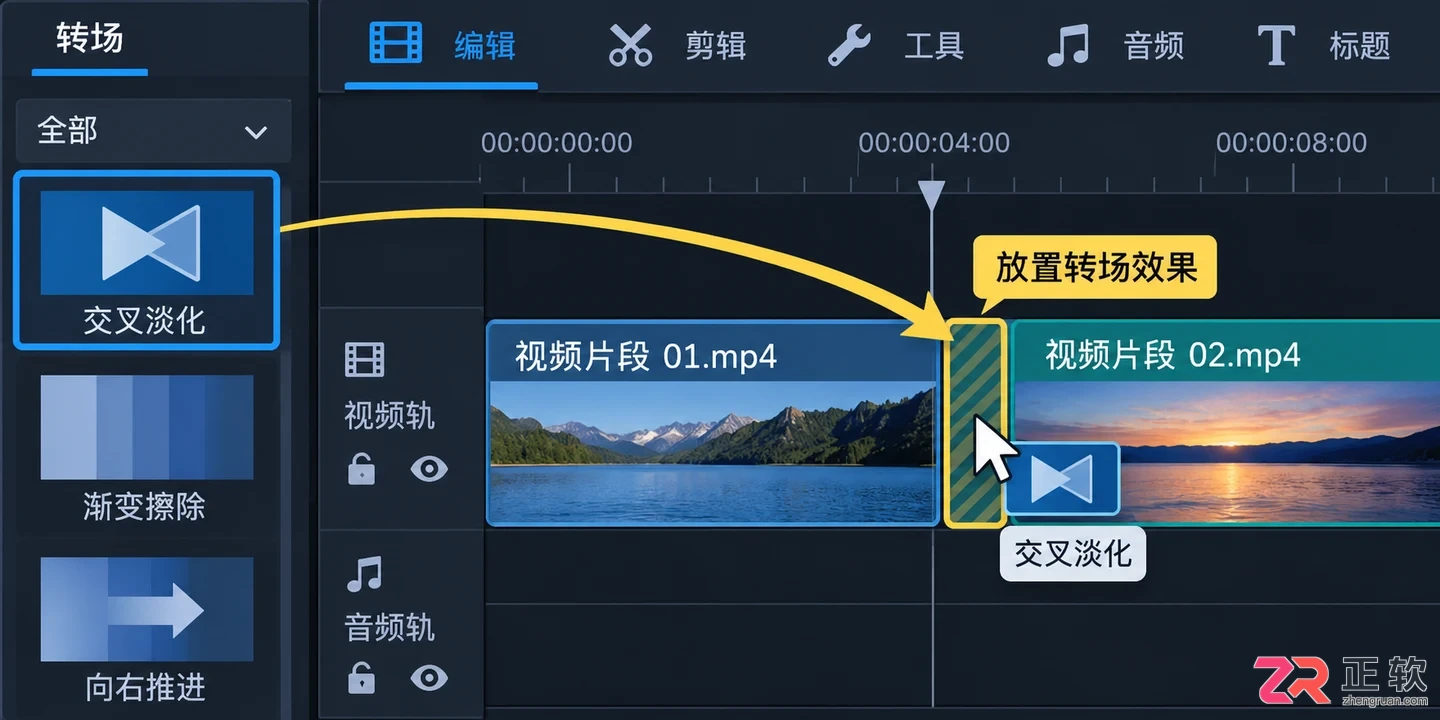Open the 音频 tab
Screen dimensions: 1440x720
click(1115, 45)
